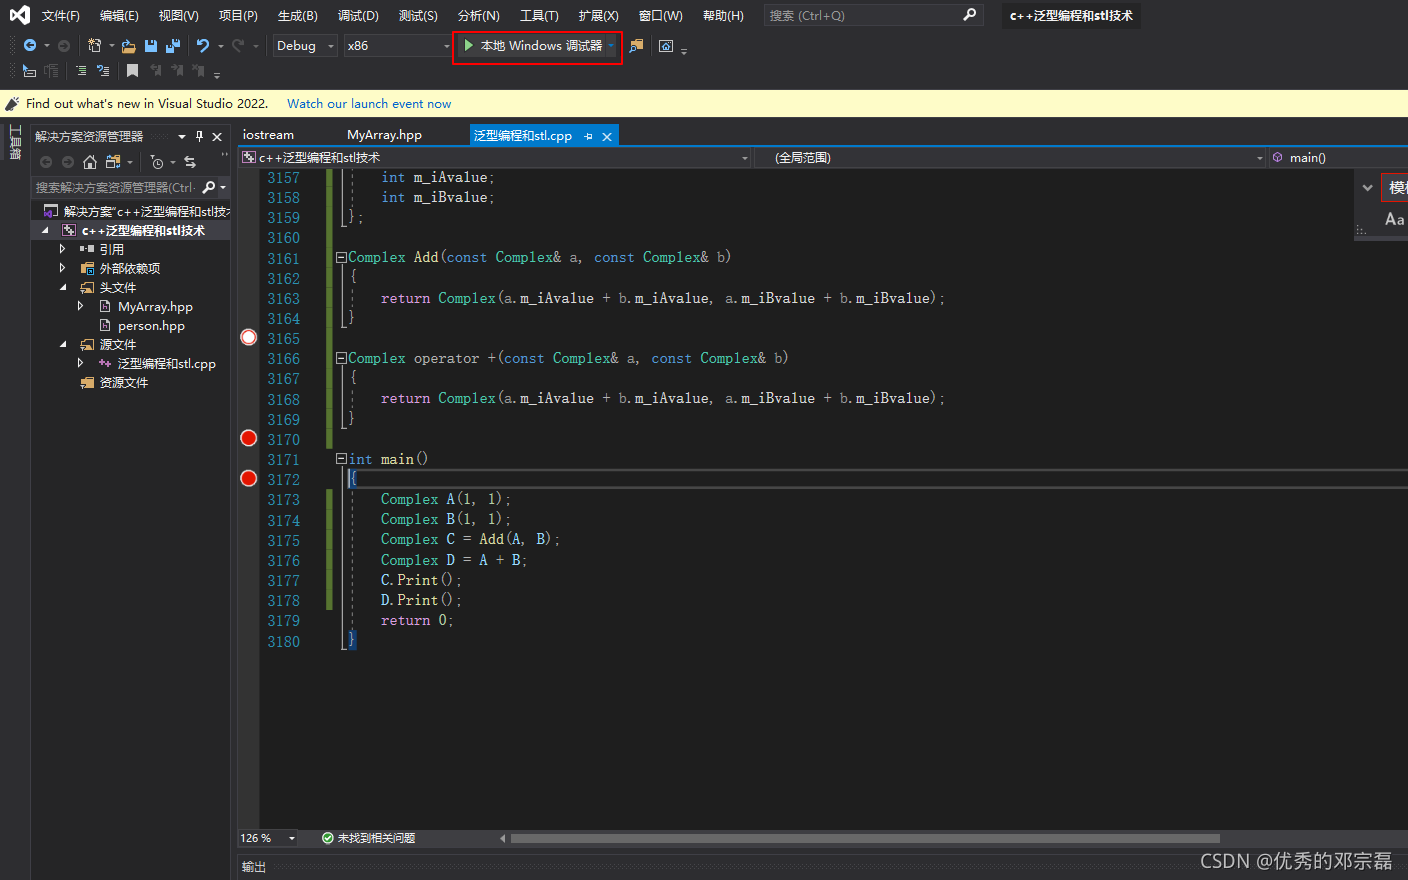Toggle the breakpoint on line 3165
Viewport: 1408px width, 880px height.
[249, 338]
